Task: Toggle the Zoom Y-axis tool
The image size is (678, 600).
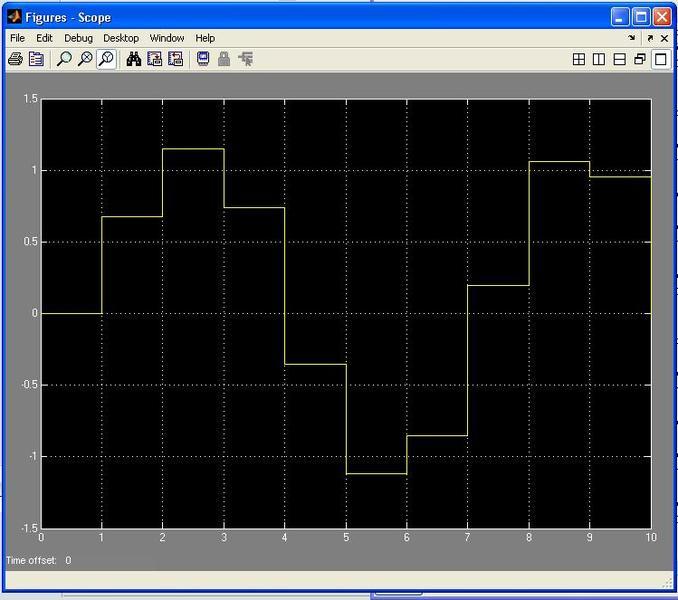Action: coord(106,59)
